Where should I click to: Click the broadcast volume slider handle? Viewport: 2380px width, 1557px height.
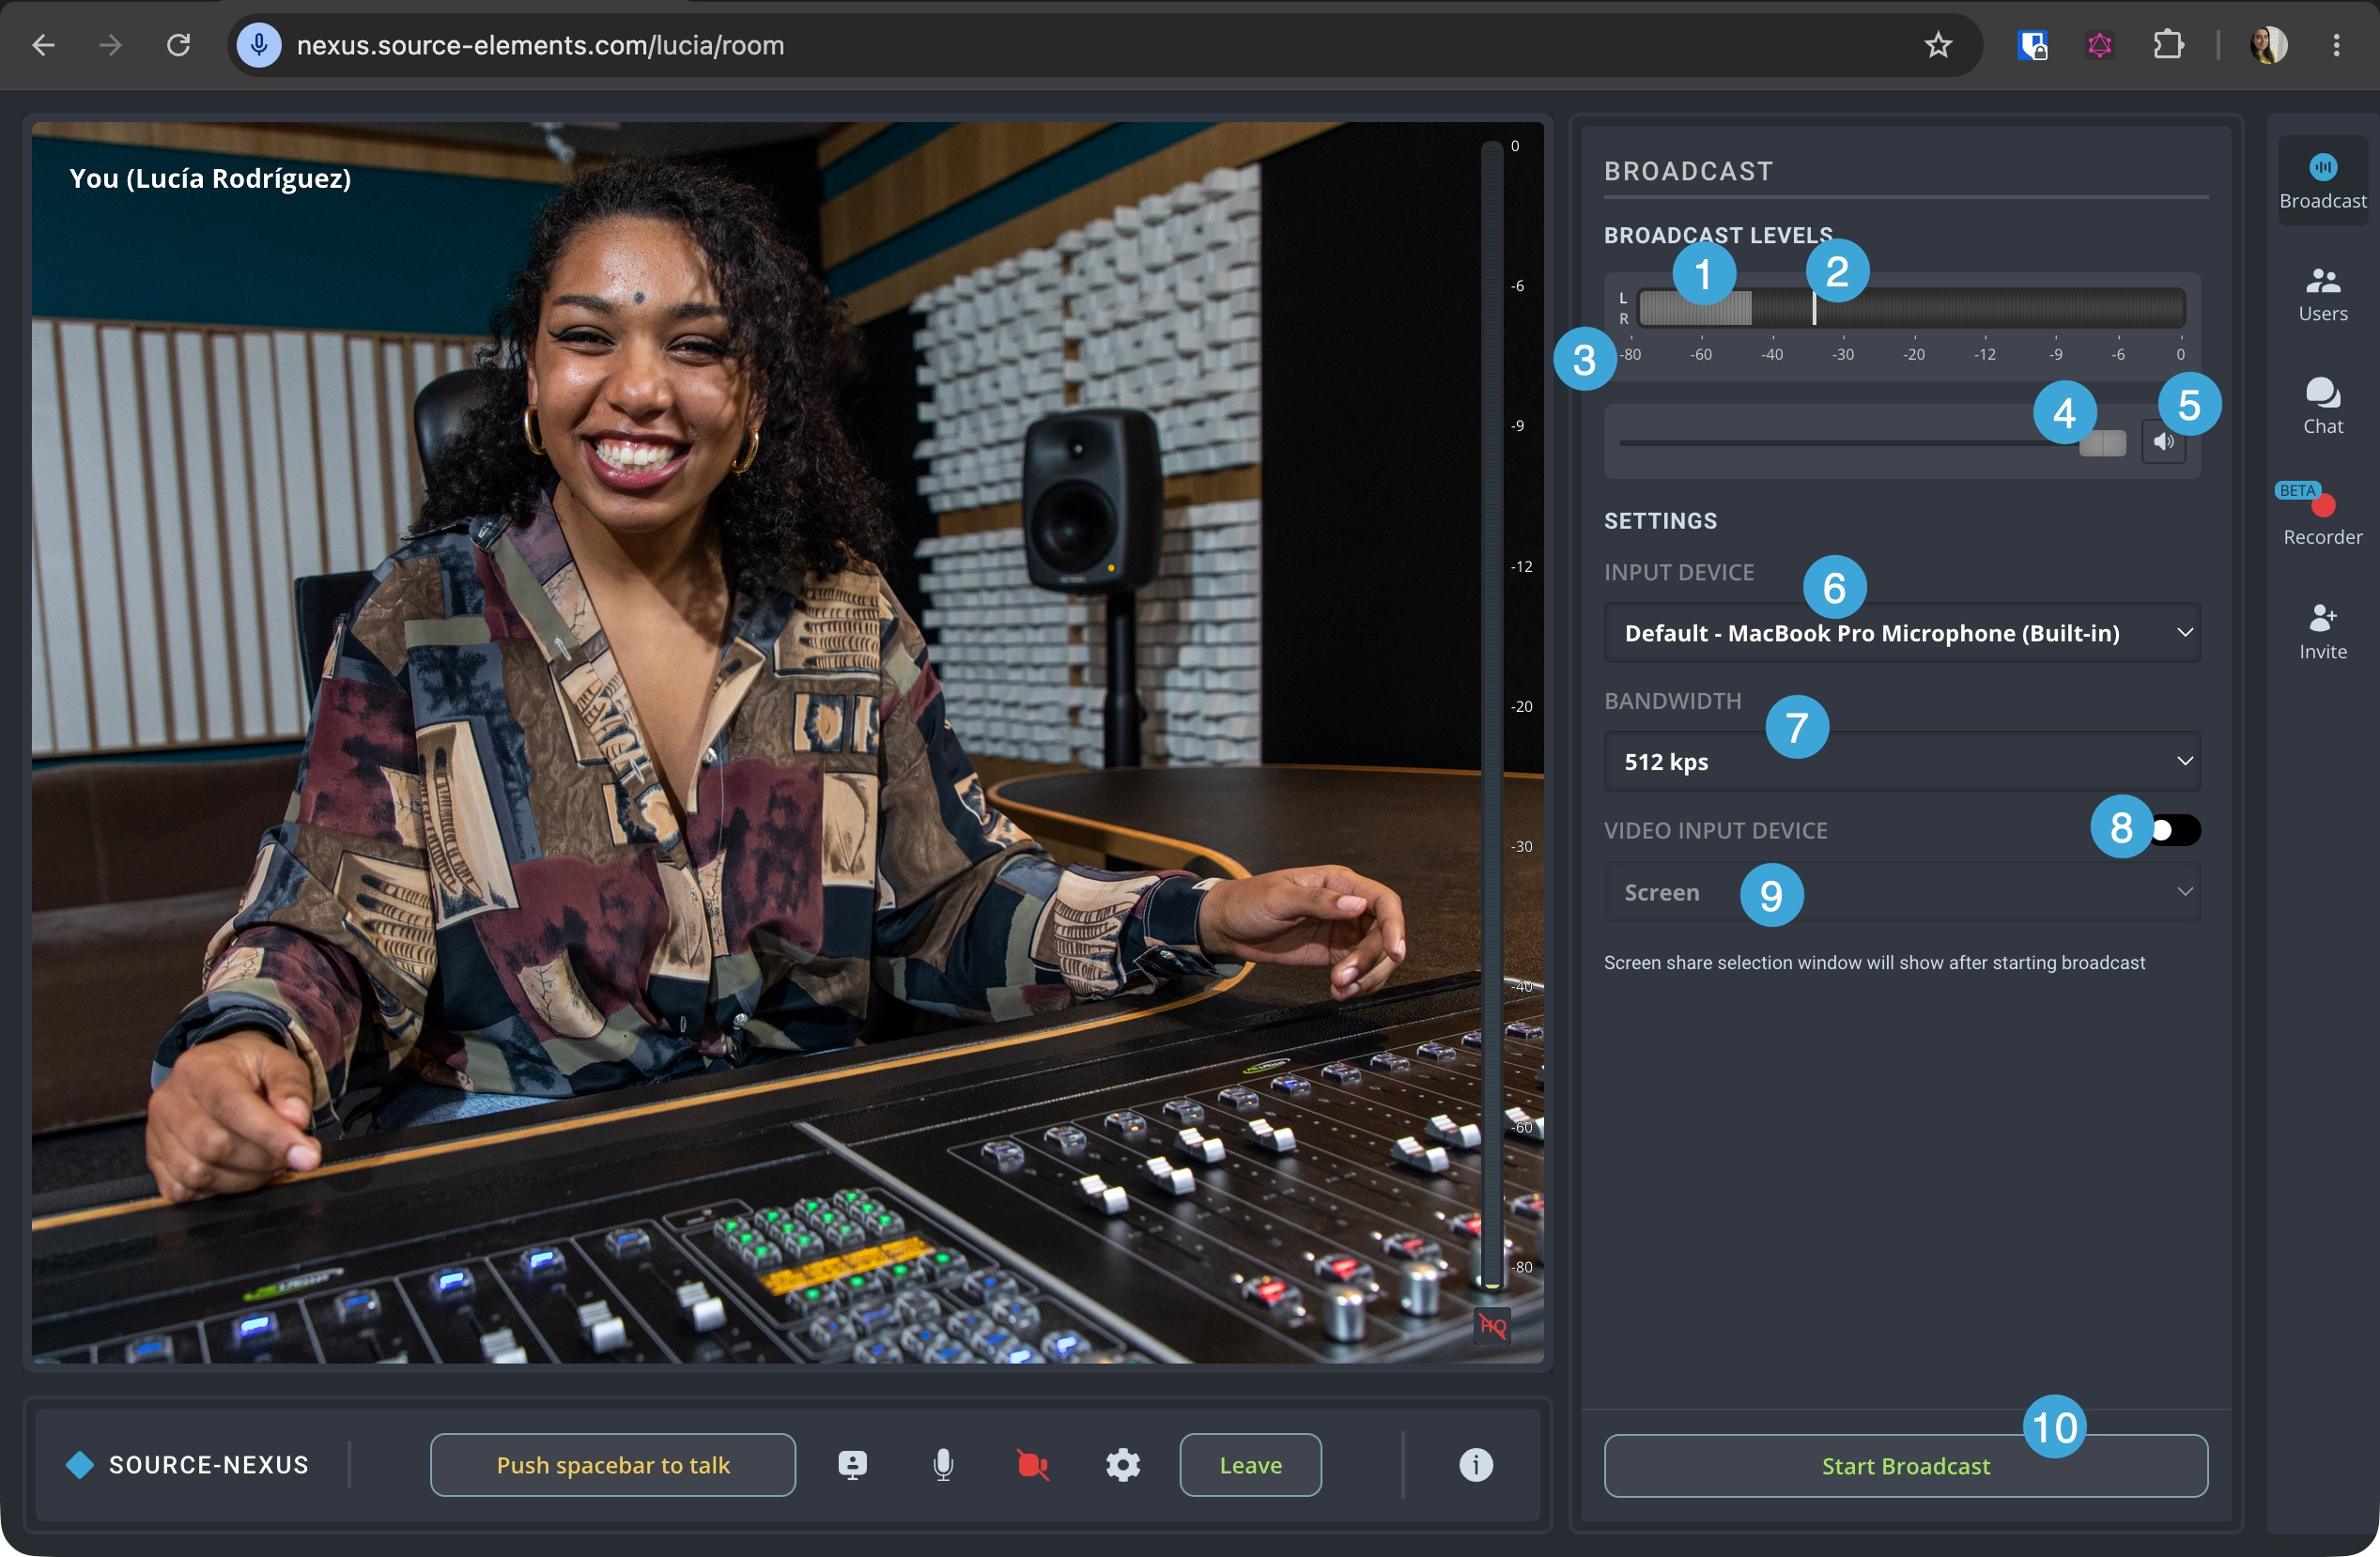pos(2102,443)
